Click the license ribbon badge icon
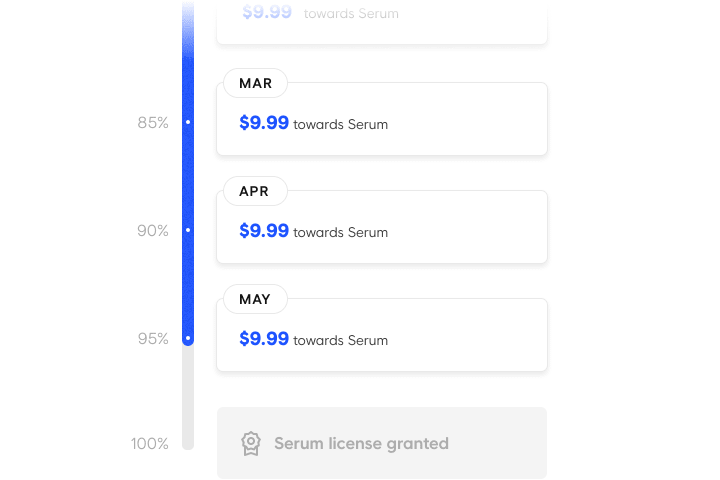720x480 pixels. [251, 444]
